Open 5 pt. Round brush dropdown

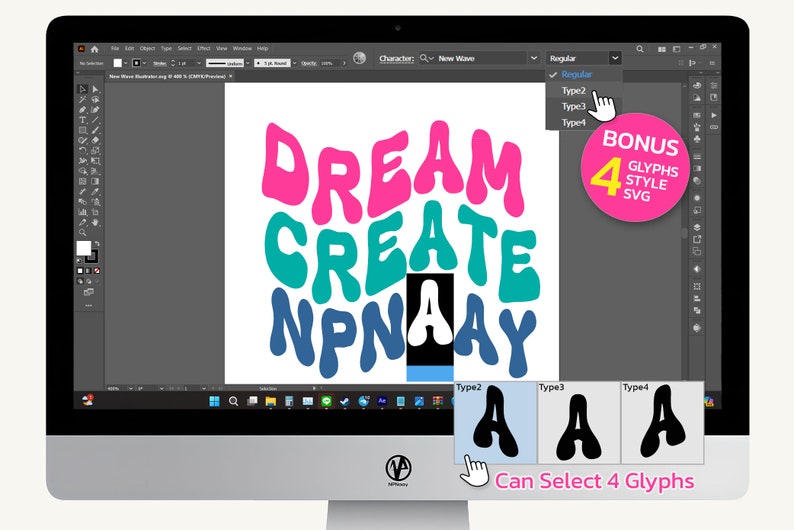pos(294,63)
